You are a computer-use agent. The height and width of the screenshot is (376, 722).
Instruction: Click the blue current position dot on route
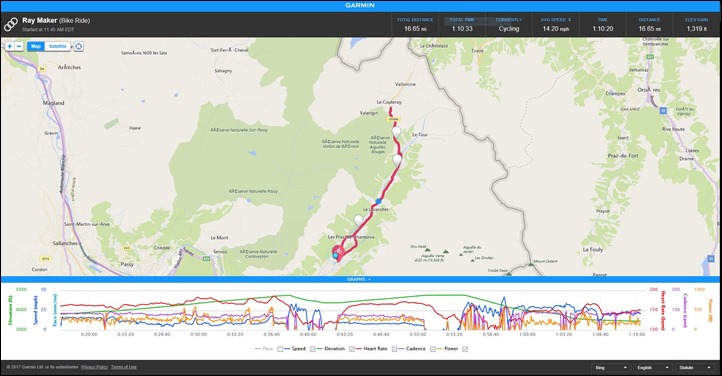(378, 201)
